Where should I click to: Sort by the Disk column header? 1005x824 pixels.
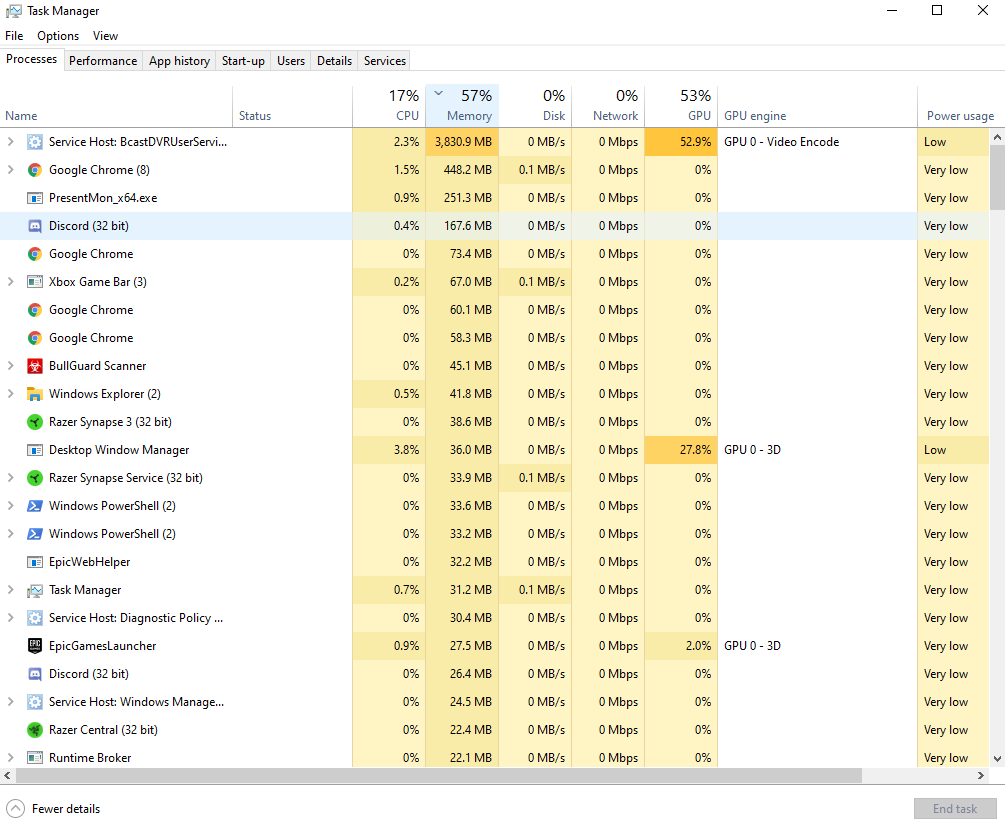pyautogui.click(x=535, y=106)
